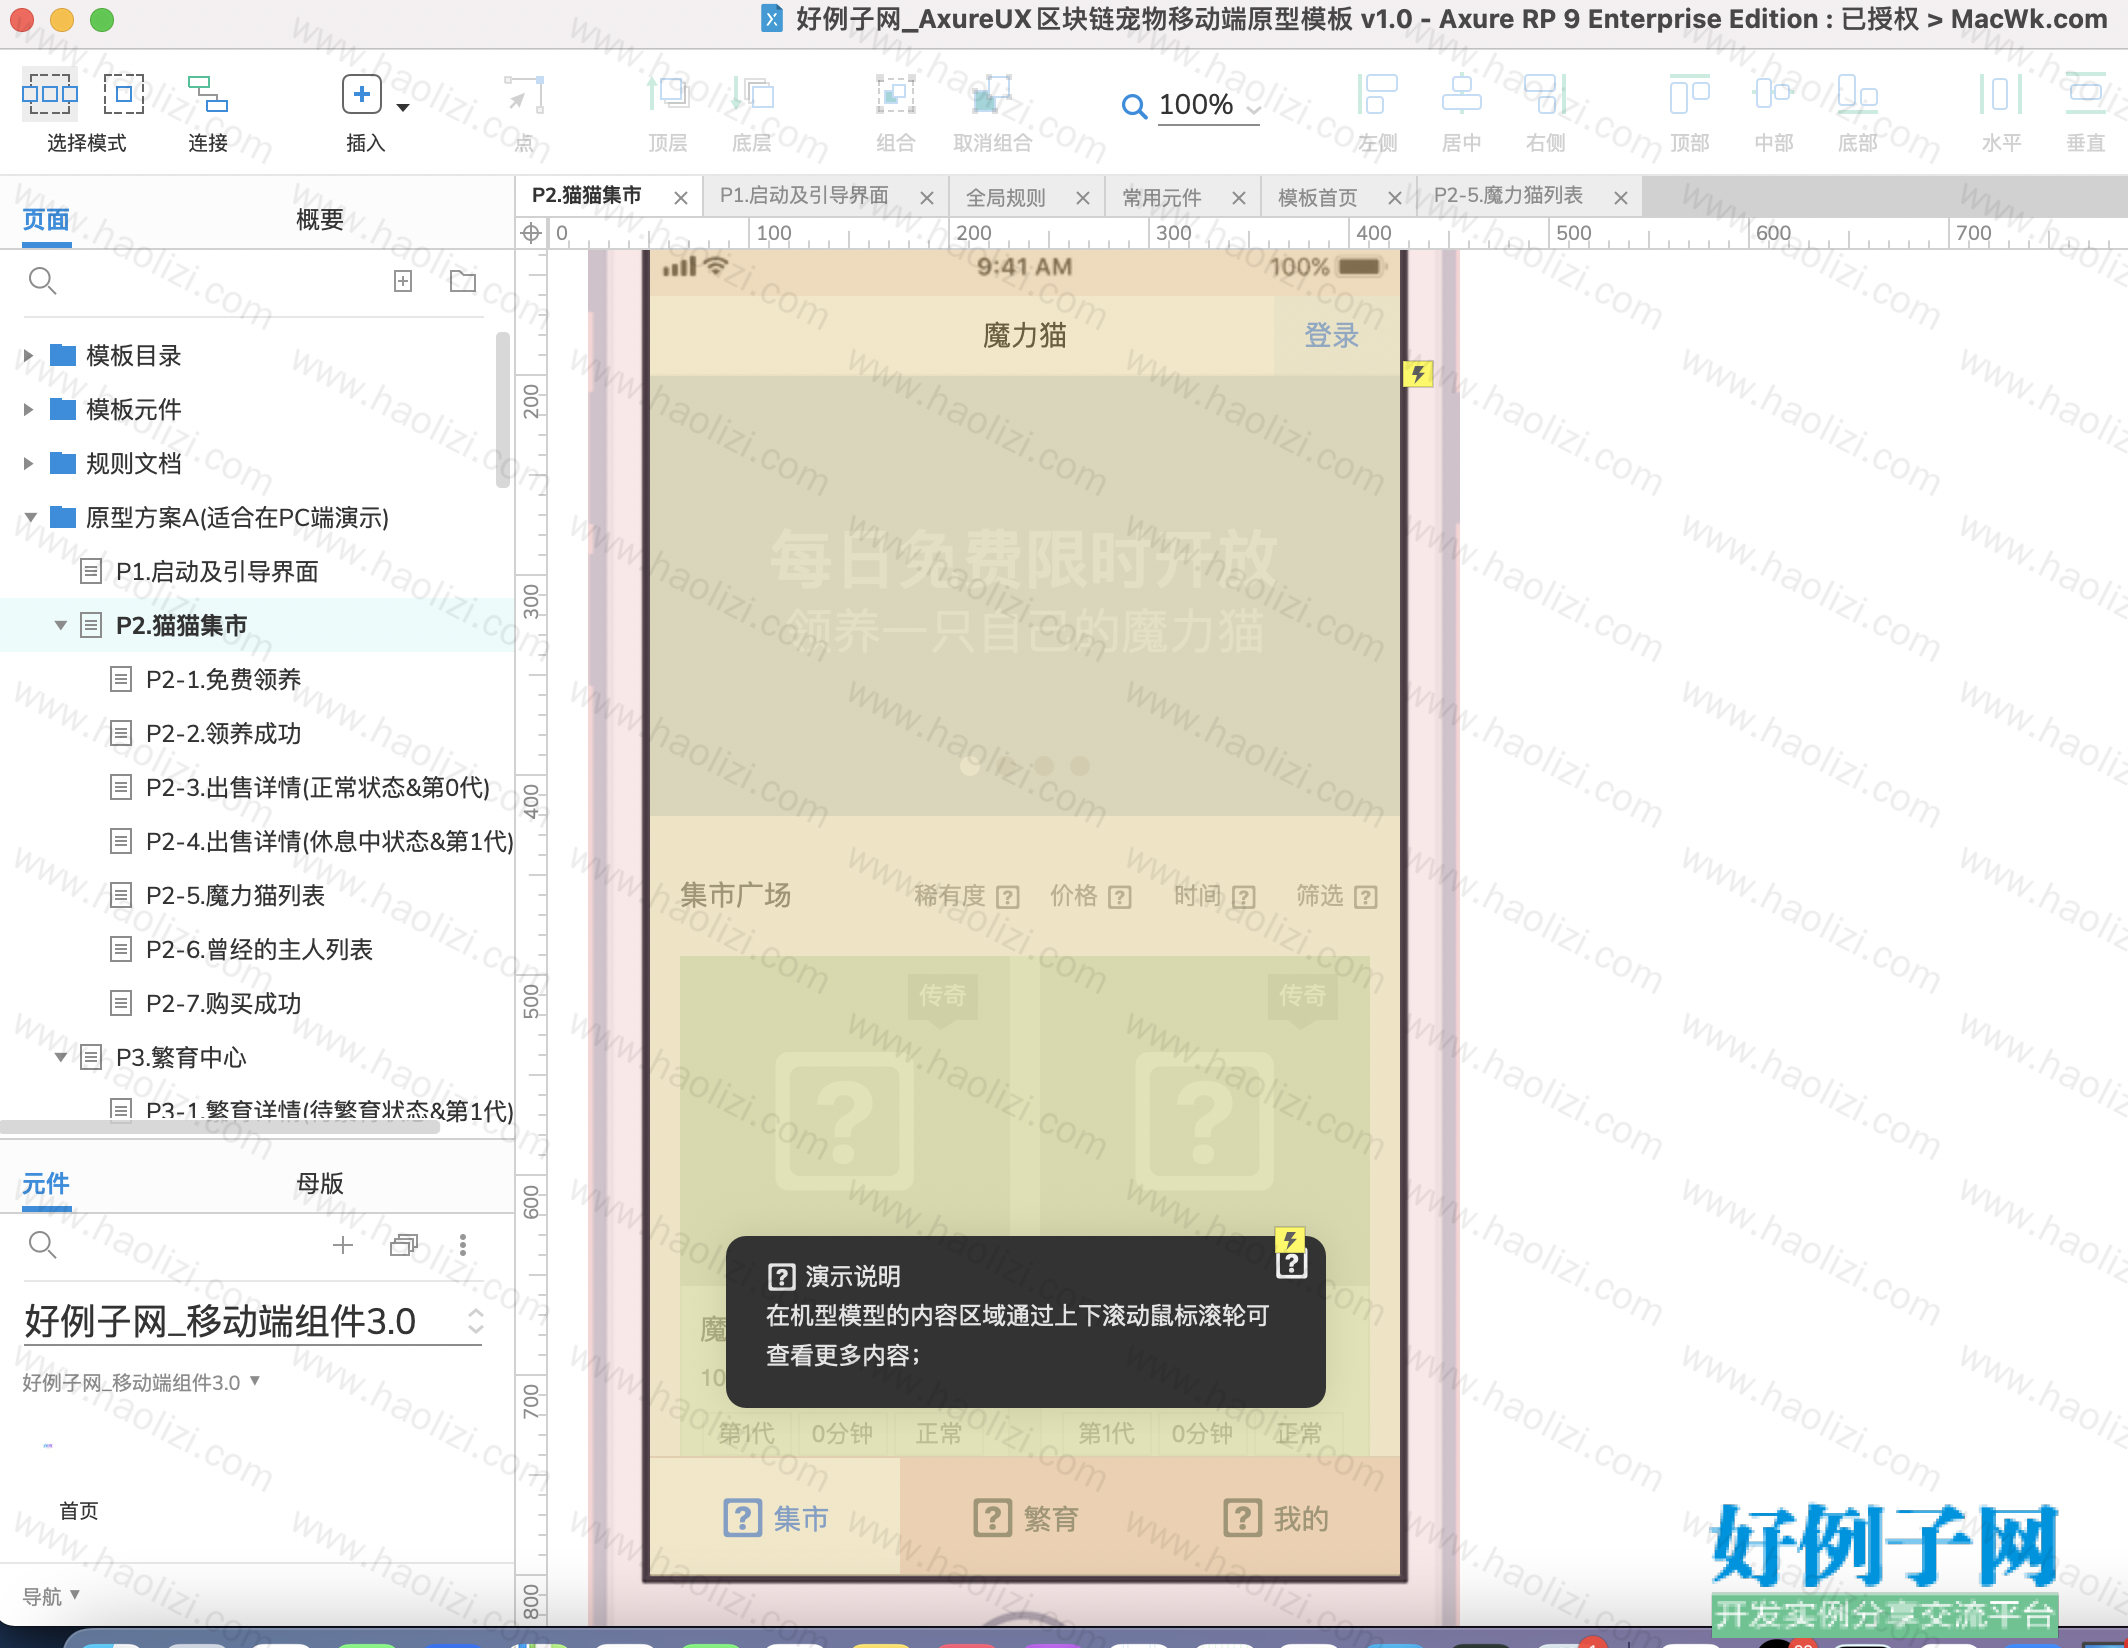Open the Insert tool dropdown arrow

403,107
